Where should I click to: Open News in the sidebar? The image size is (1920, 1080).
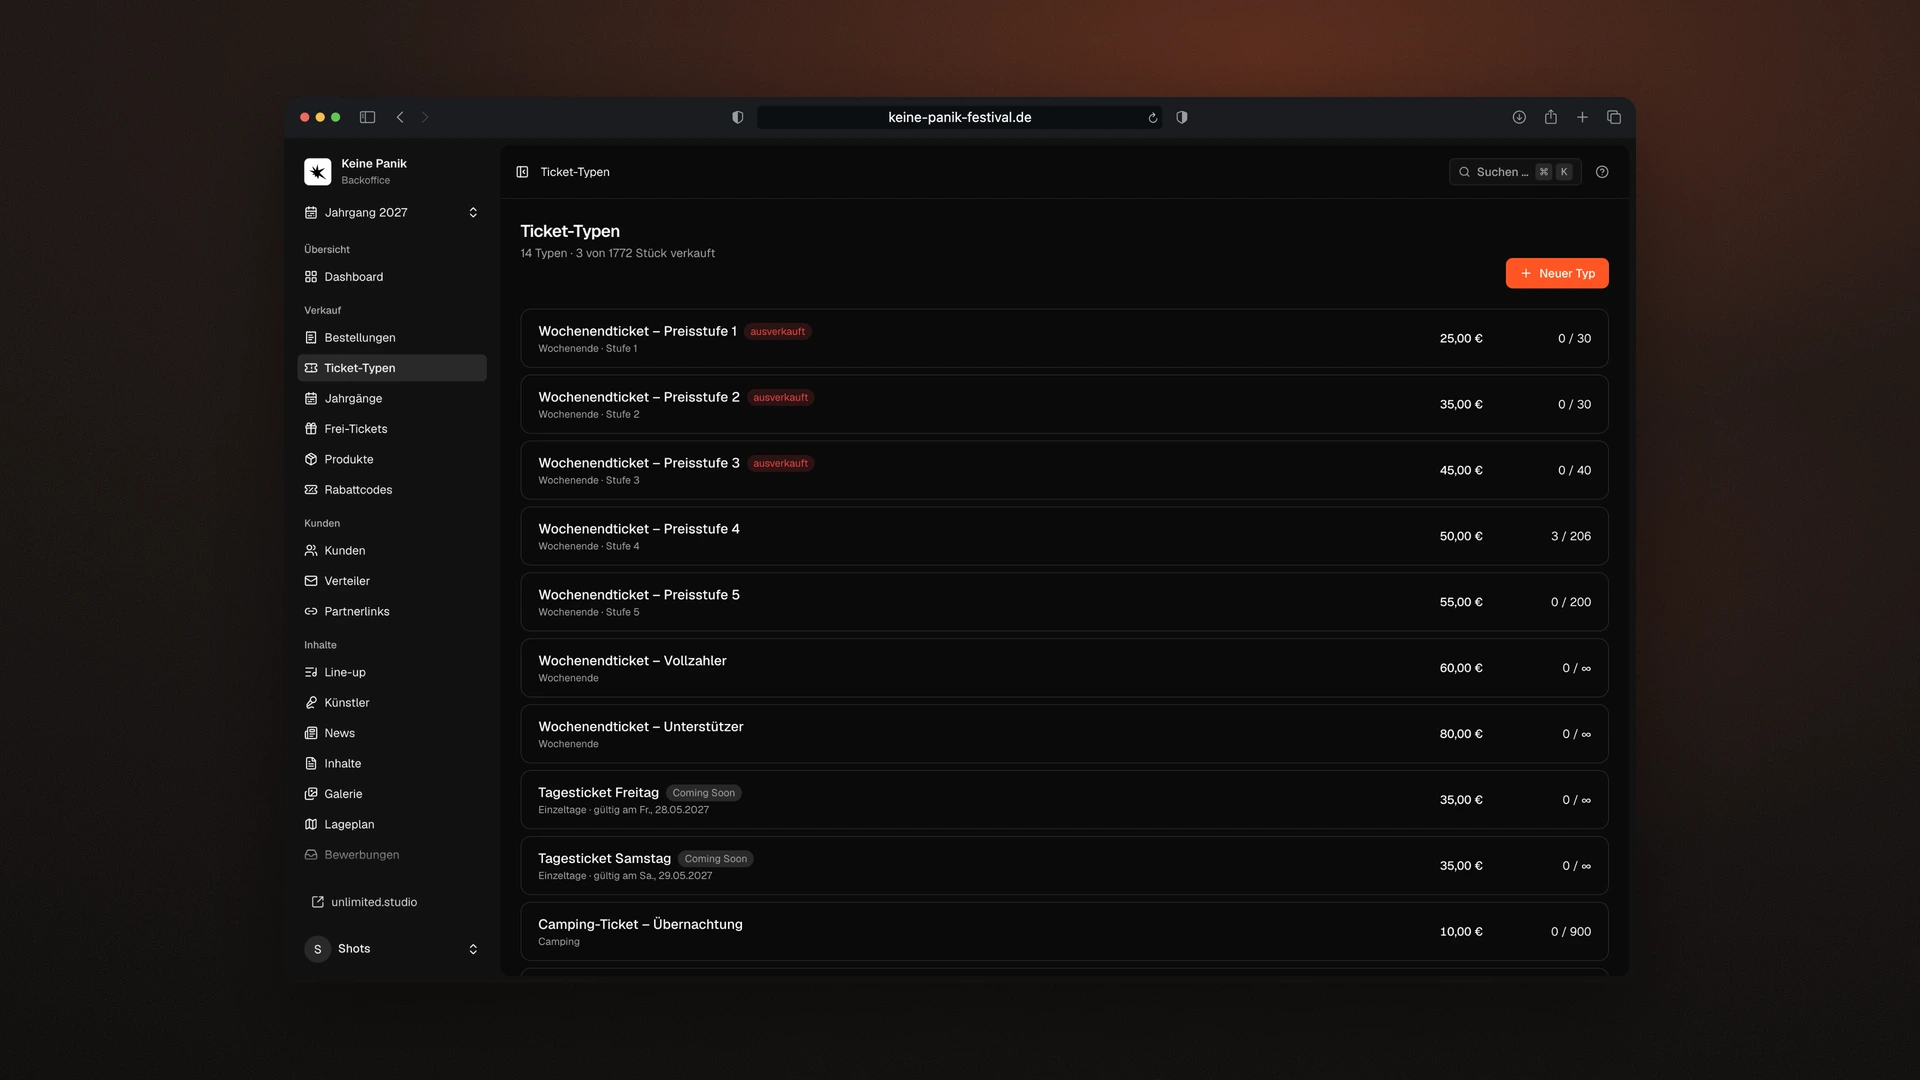pyautogui.click(x=392, y=733)
